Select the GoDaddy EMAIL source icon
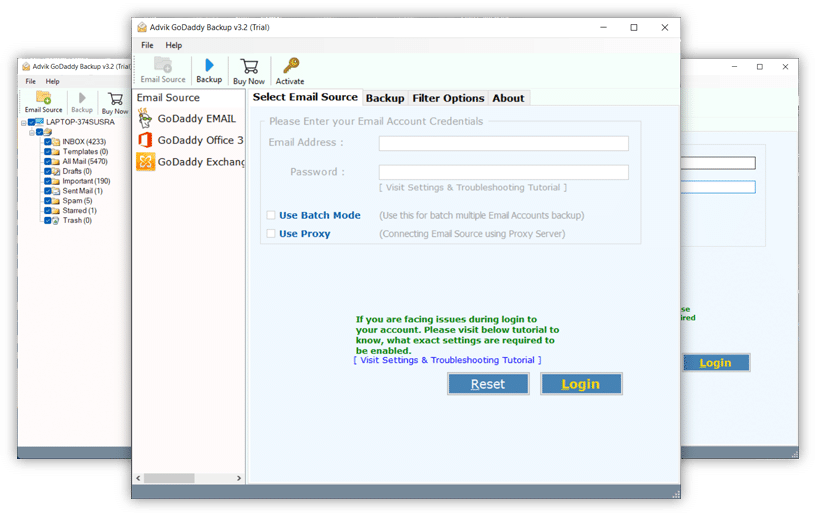Screen dimensions: 815x516 [145, 119]
